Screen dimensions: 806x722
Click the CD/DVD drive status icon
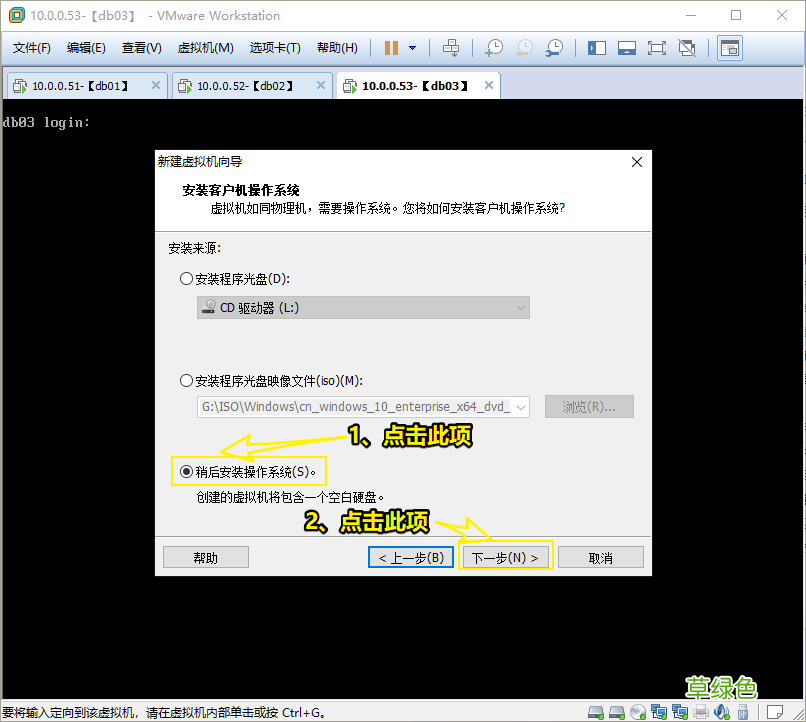[x=638, y=712]
